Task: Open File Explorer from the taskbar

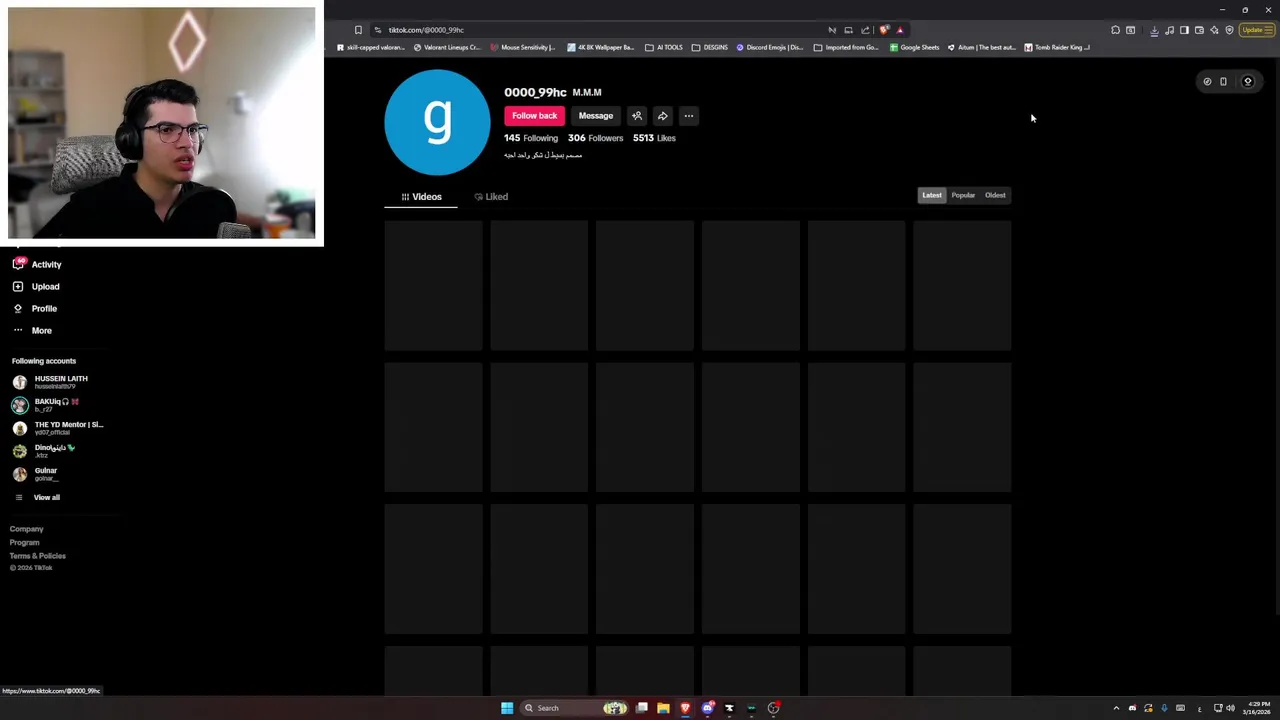Action: click(x=663, y=708)
